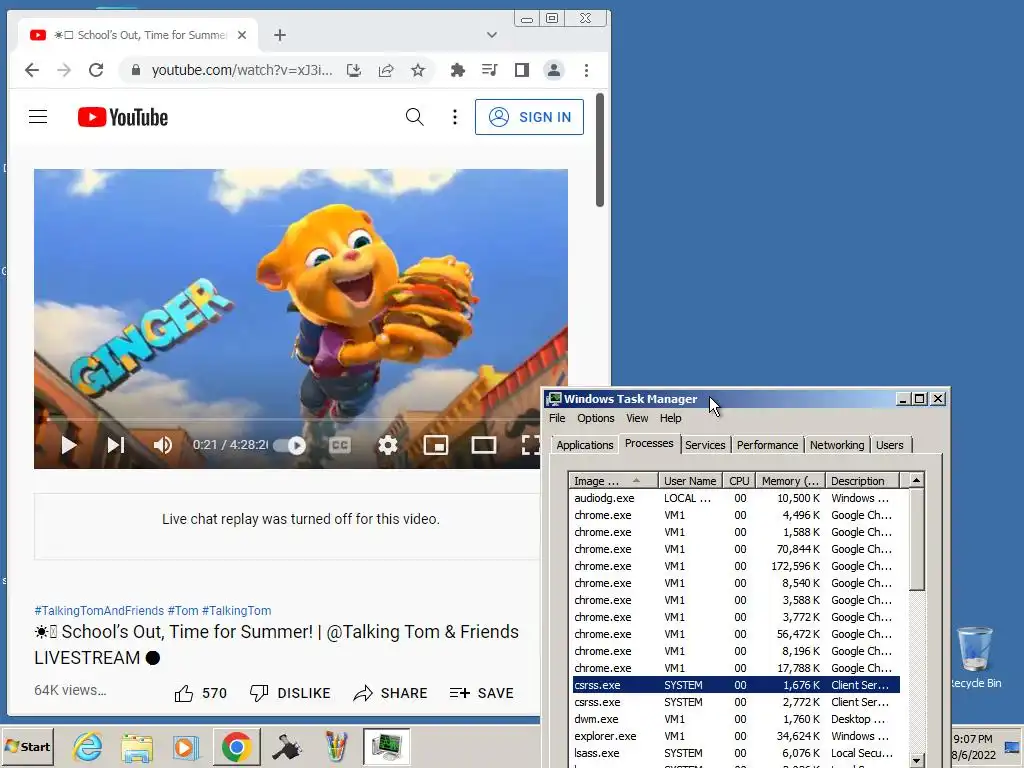Enable miniplayer mode
The height and width of the screenshot is (768, 1024).
coord(436,445)
